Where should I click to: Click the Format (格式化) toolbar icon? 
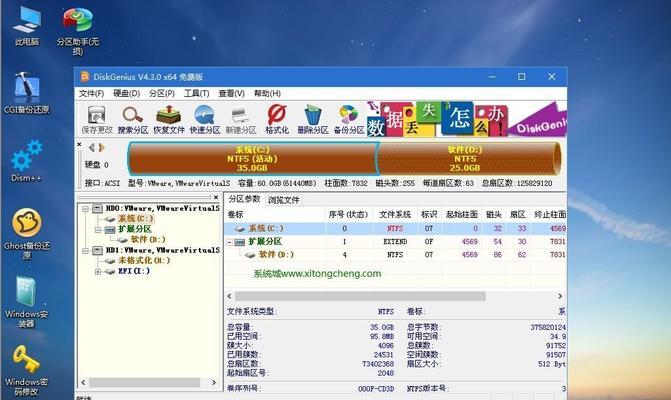point(277,119)
